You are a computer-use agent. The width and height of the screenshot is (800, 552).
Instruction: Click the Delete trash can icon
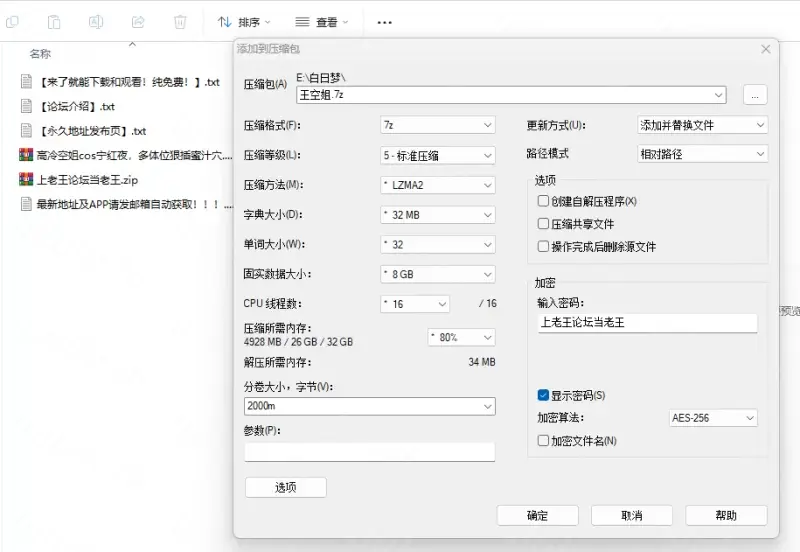pos(180,21)
